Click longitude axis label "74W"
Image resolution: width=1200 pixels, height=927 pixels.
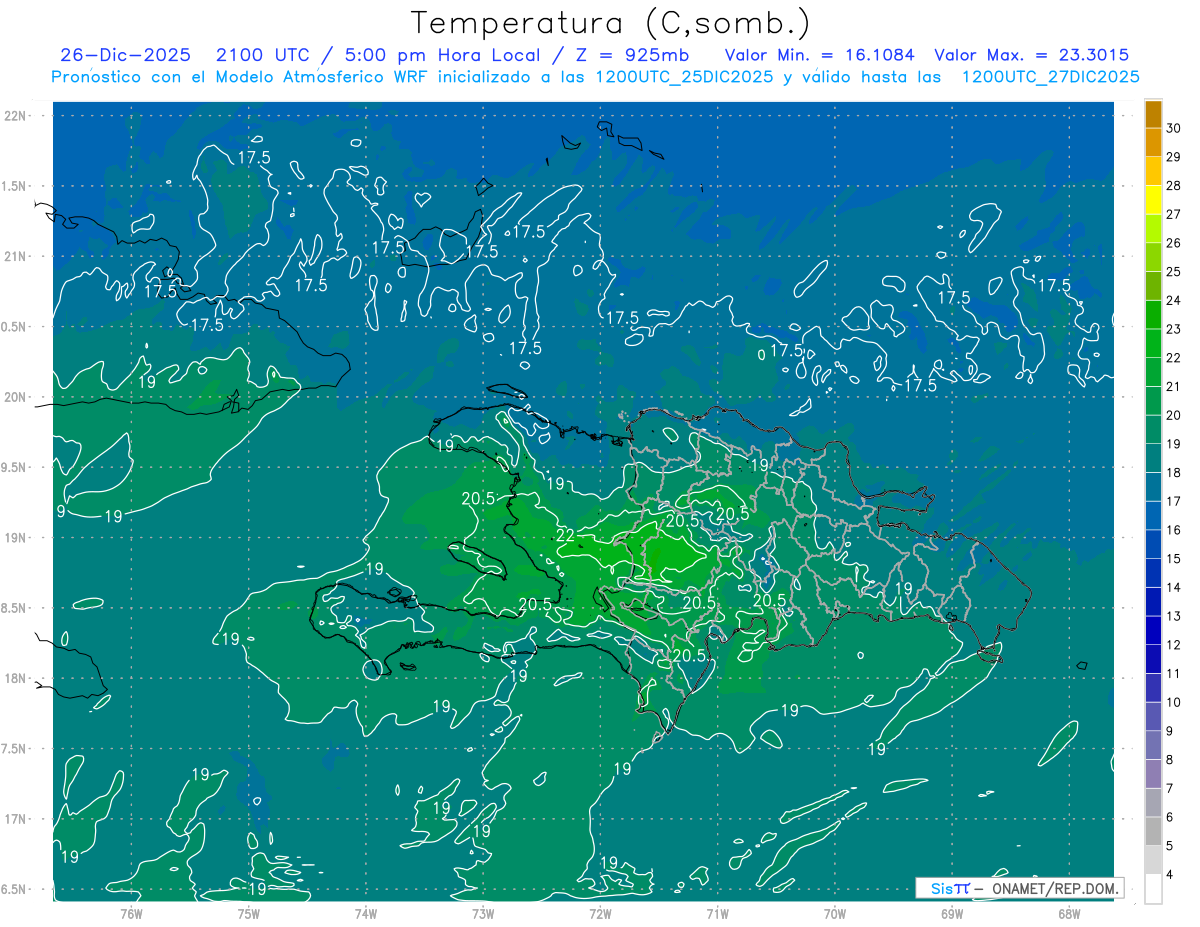tap(365, 914)
